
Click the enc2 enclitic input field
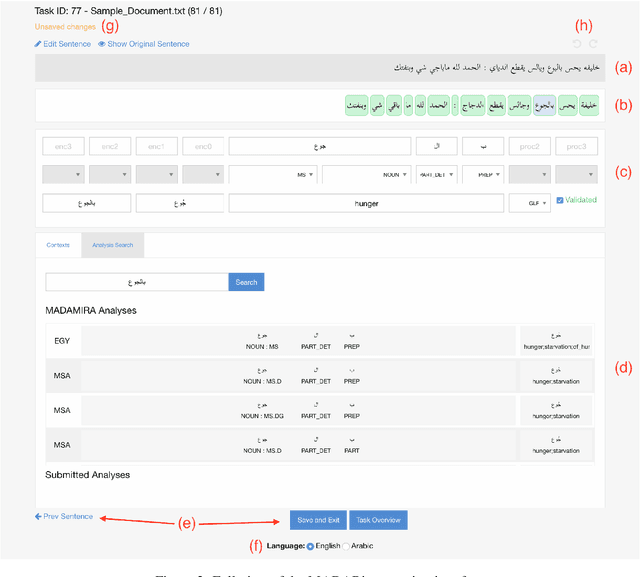tap(110, 146)
